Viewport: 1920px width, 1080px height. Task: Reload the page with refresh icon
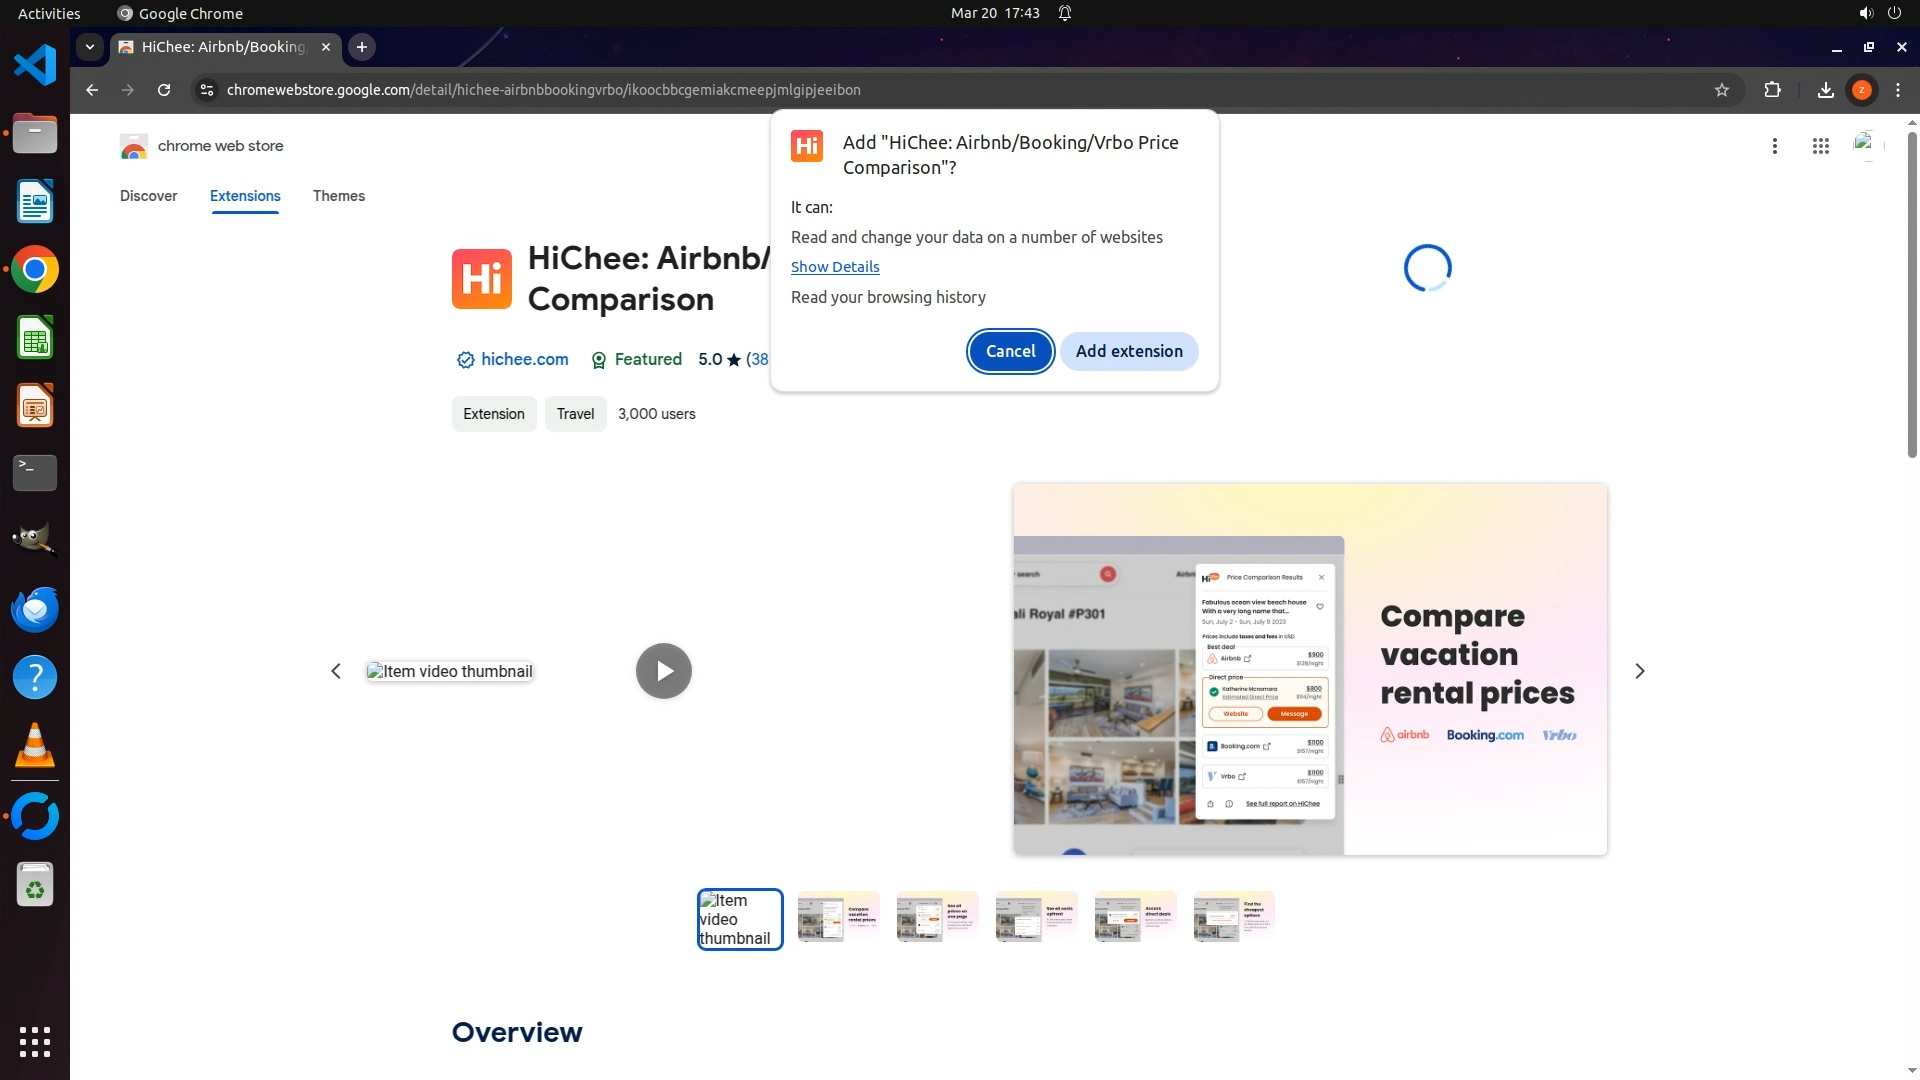[164, 90]
